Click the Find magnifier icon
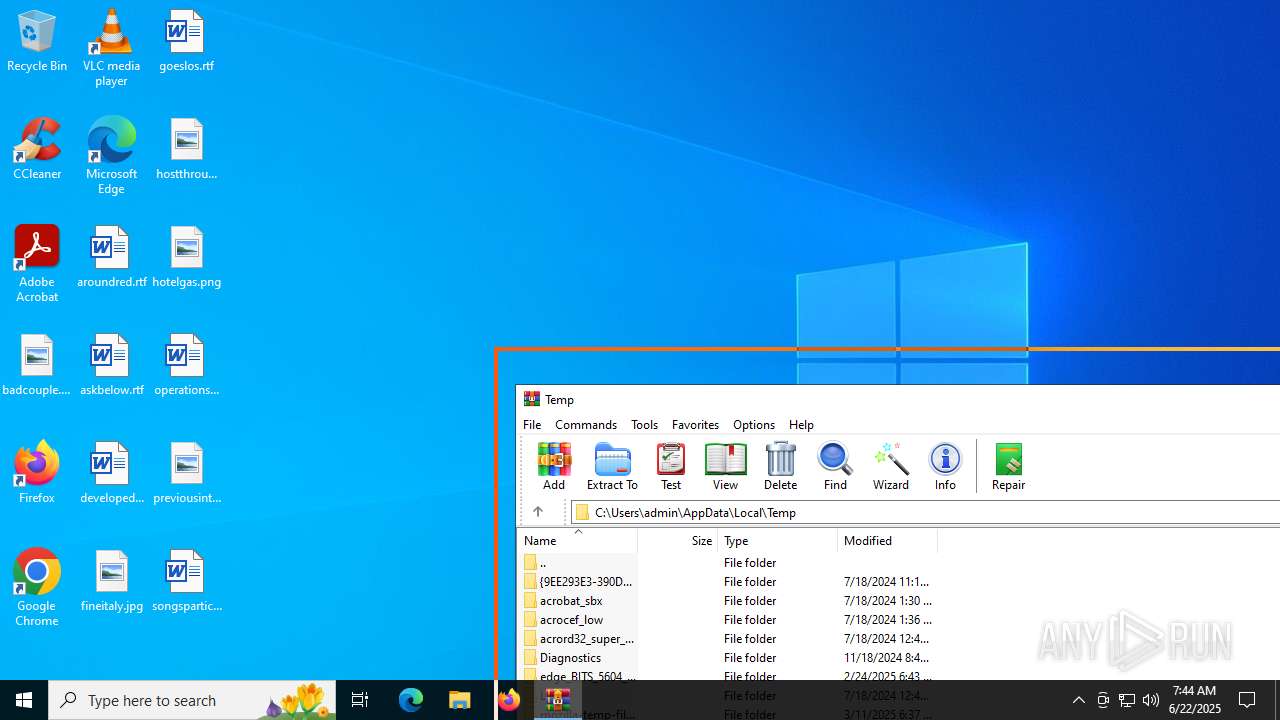The image size is (1280, 720). tap(835, 466)
